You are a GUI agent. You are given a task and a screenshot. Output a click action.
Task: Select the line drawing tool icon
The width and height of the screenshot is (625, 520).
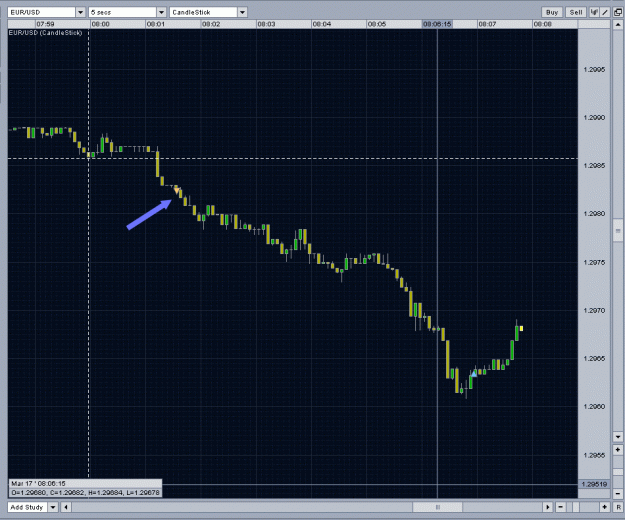point(605,12)
